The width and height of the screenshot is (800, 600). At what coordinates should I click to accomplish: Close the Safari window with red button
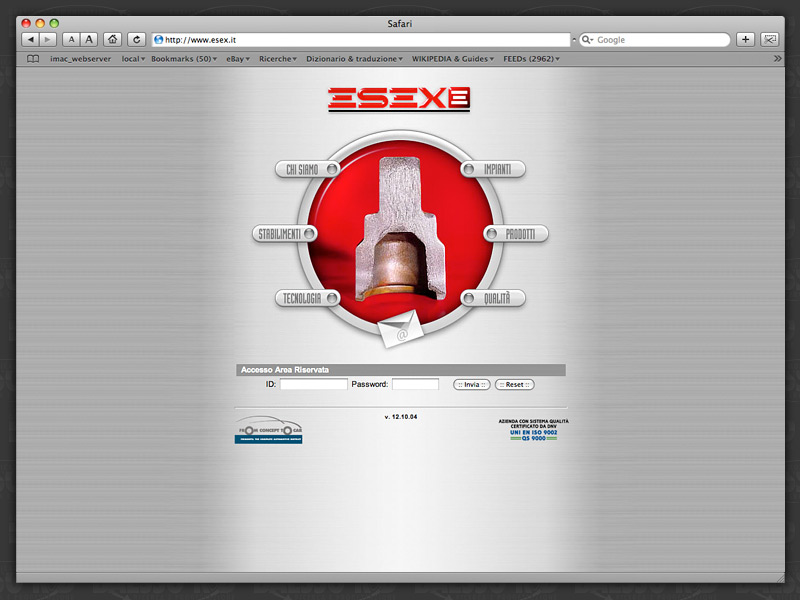click(26, 23)
